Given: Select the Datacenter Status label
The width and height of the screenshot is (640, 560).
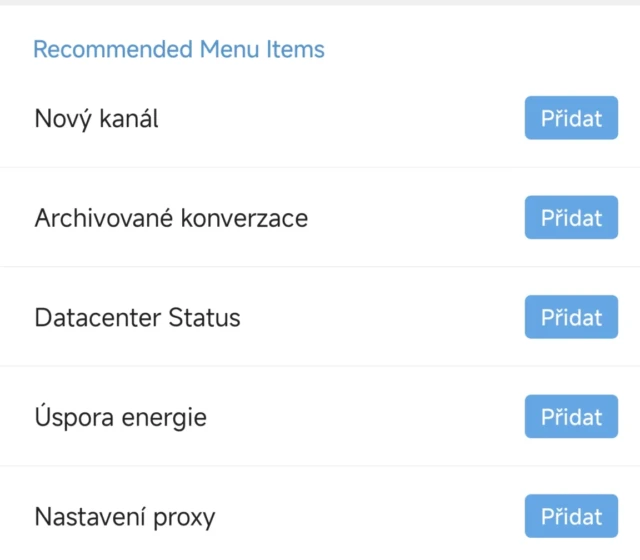Looking at the screenshot, I should (x=137, y=318).
